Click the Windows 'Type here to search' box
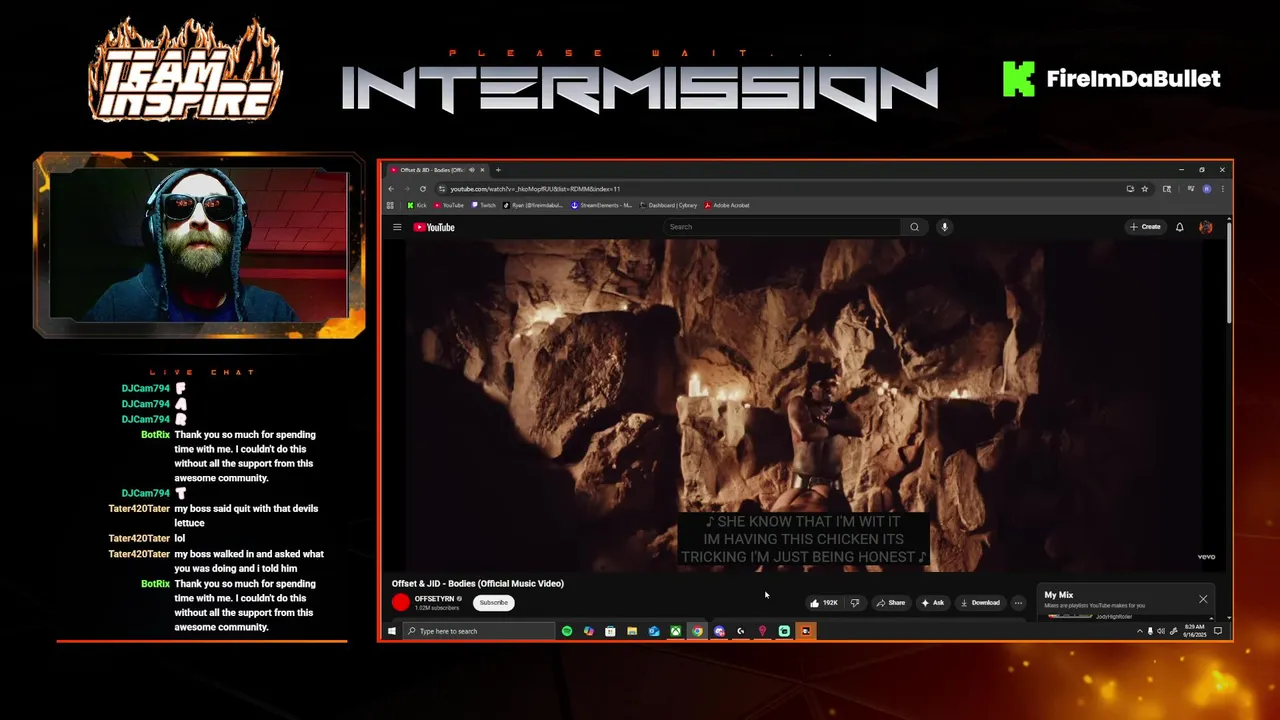The image size is (1280, 720). [x=479, y=631]
